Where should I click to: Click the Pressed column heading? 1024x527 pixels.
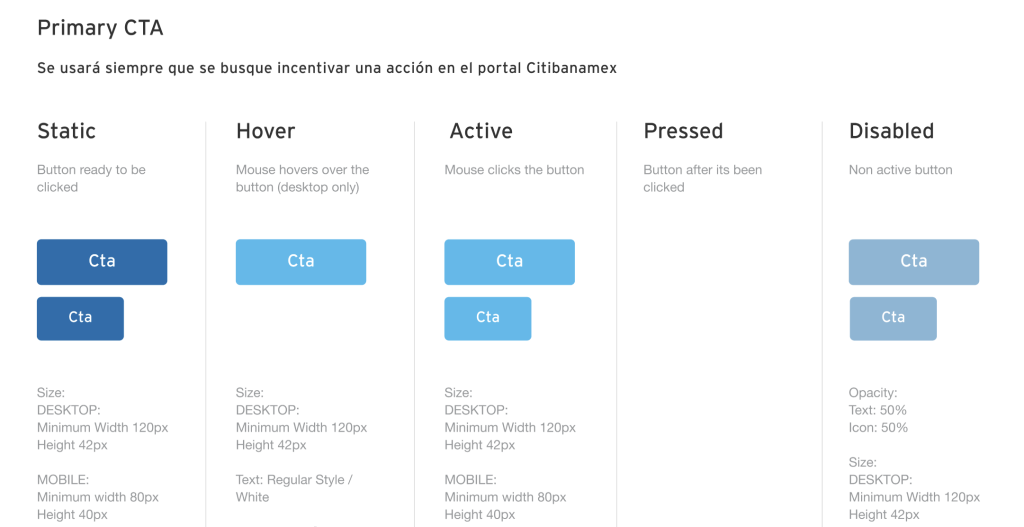click(683, 131)
